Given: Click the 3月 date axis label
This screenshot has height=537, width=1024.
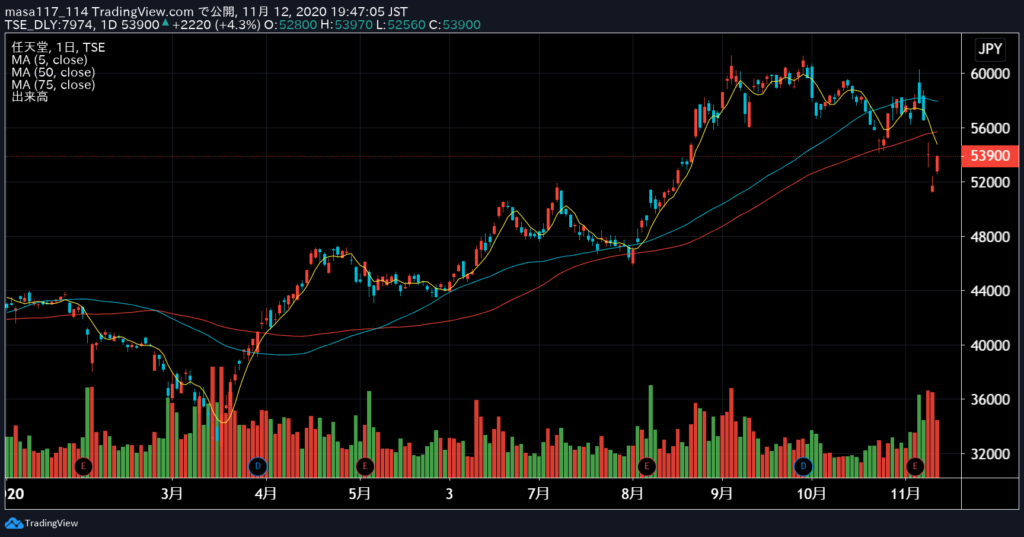Looking at the screenshot, I should click(x=172, y=493).
